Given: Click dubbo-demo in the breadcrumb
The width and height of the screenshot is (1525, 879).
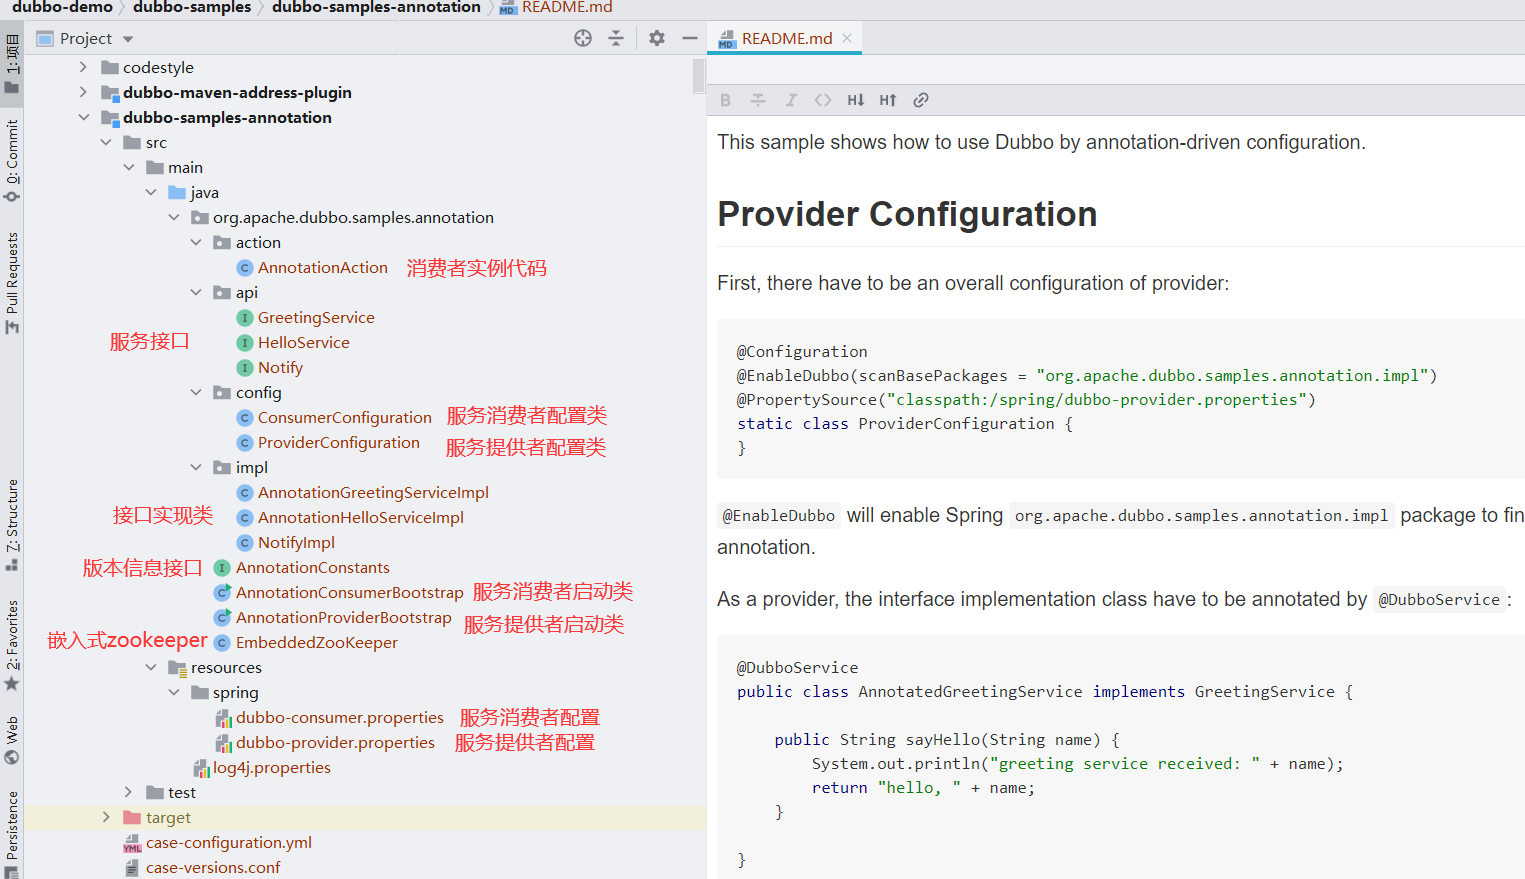Looking at the screenshot, I should coord(62,8).
